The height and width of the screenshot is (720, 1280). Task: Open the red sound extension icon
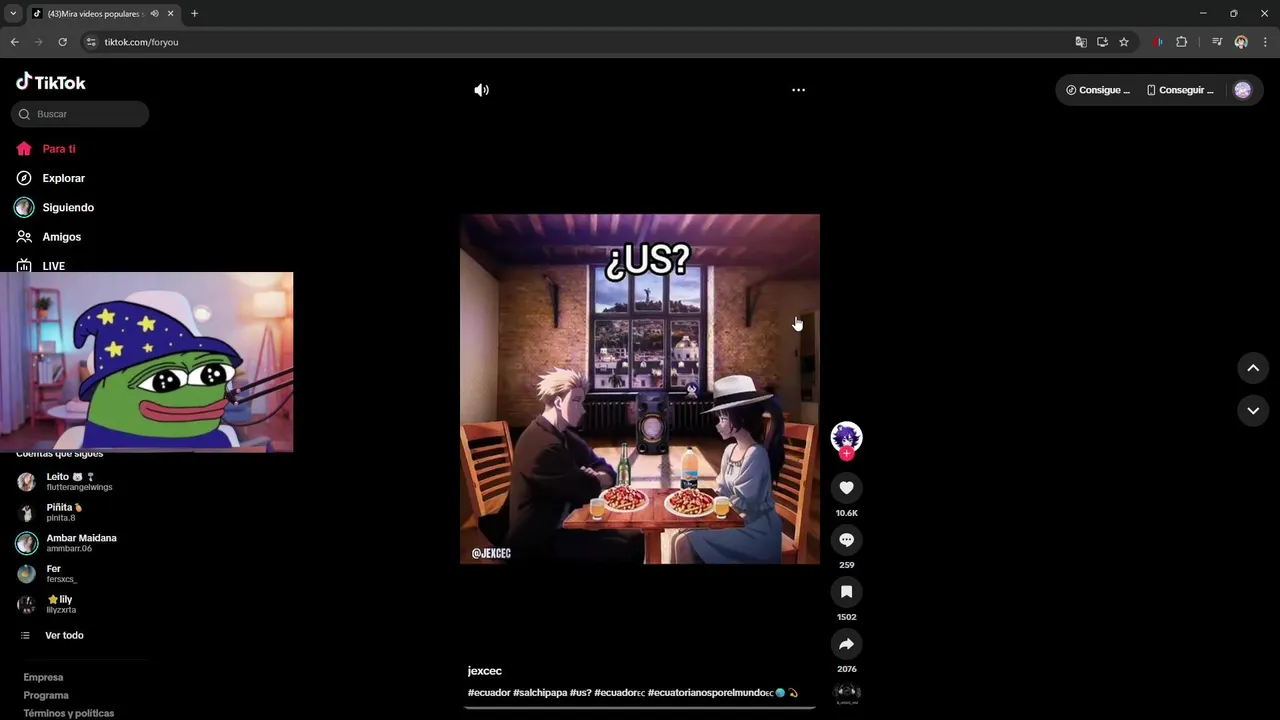(1158, 42)
